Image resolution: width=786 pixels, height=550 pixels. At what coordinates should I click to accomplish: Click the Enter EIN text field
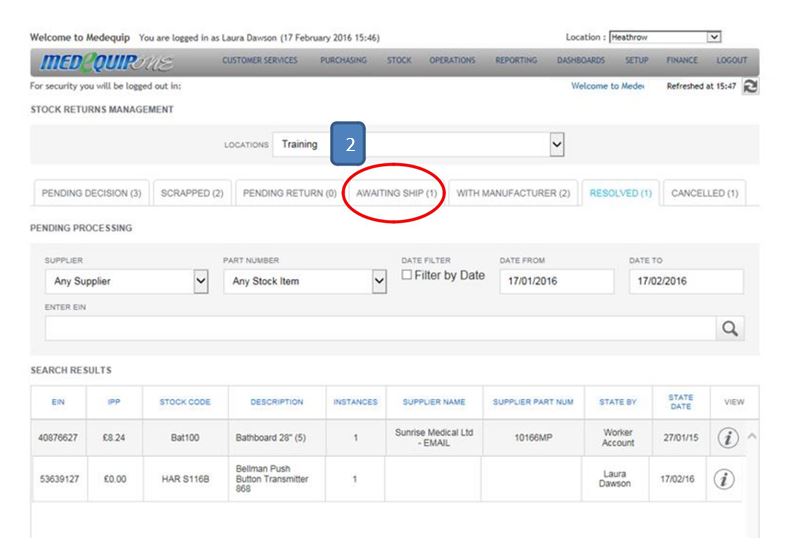(x=380, y=328)
